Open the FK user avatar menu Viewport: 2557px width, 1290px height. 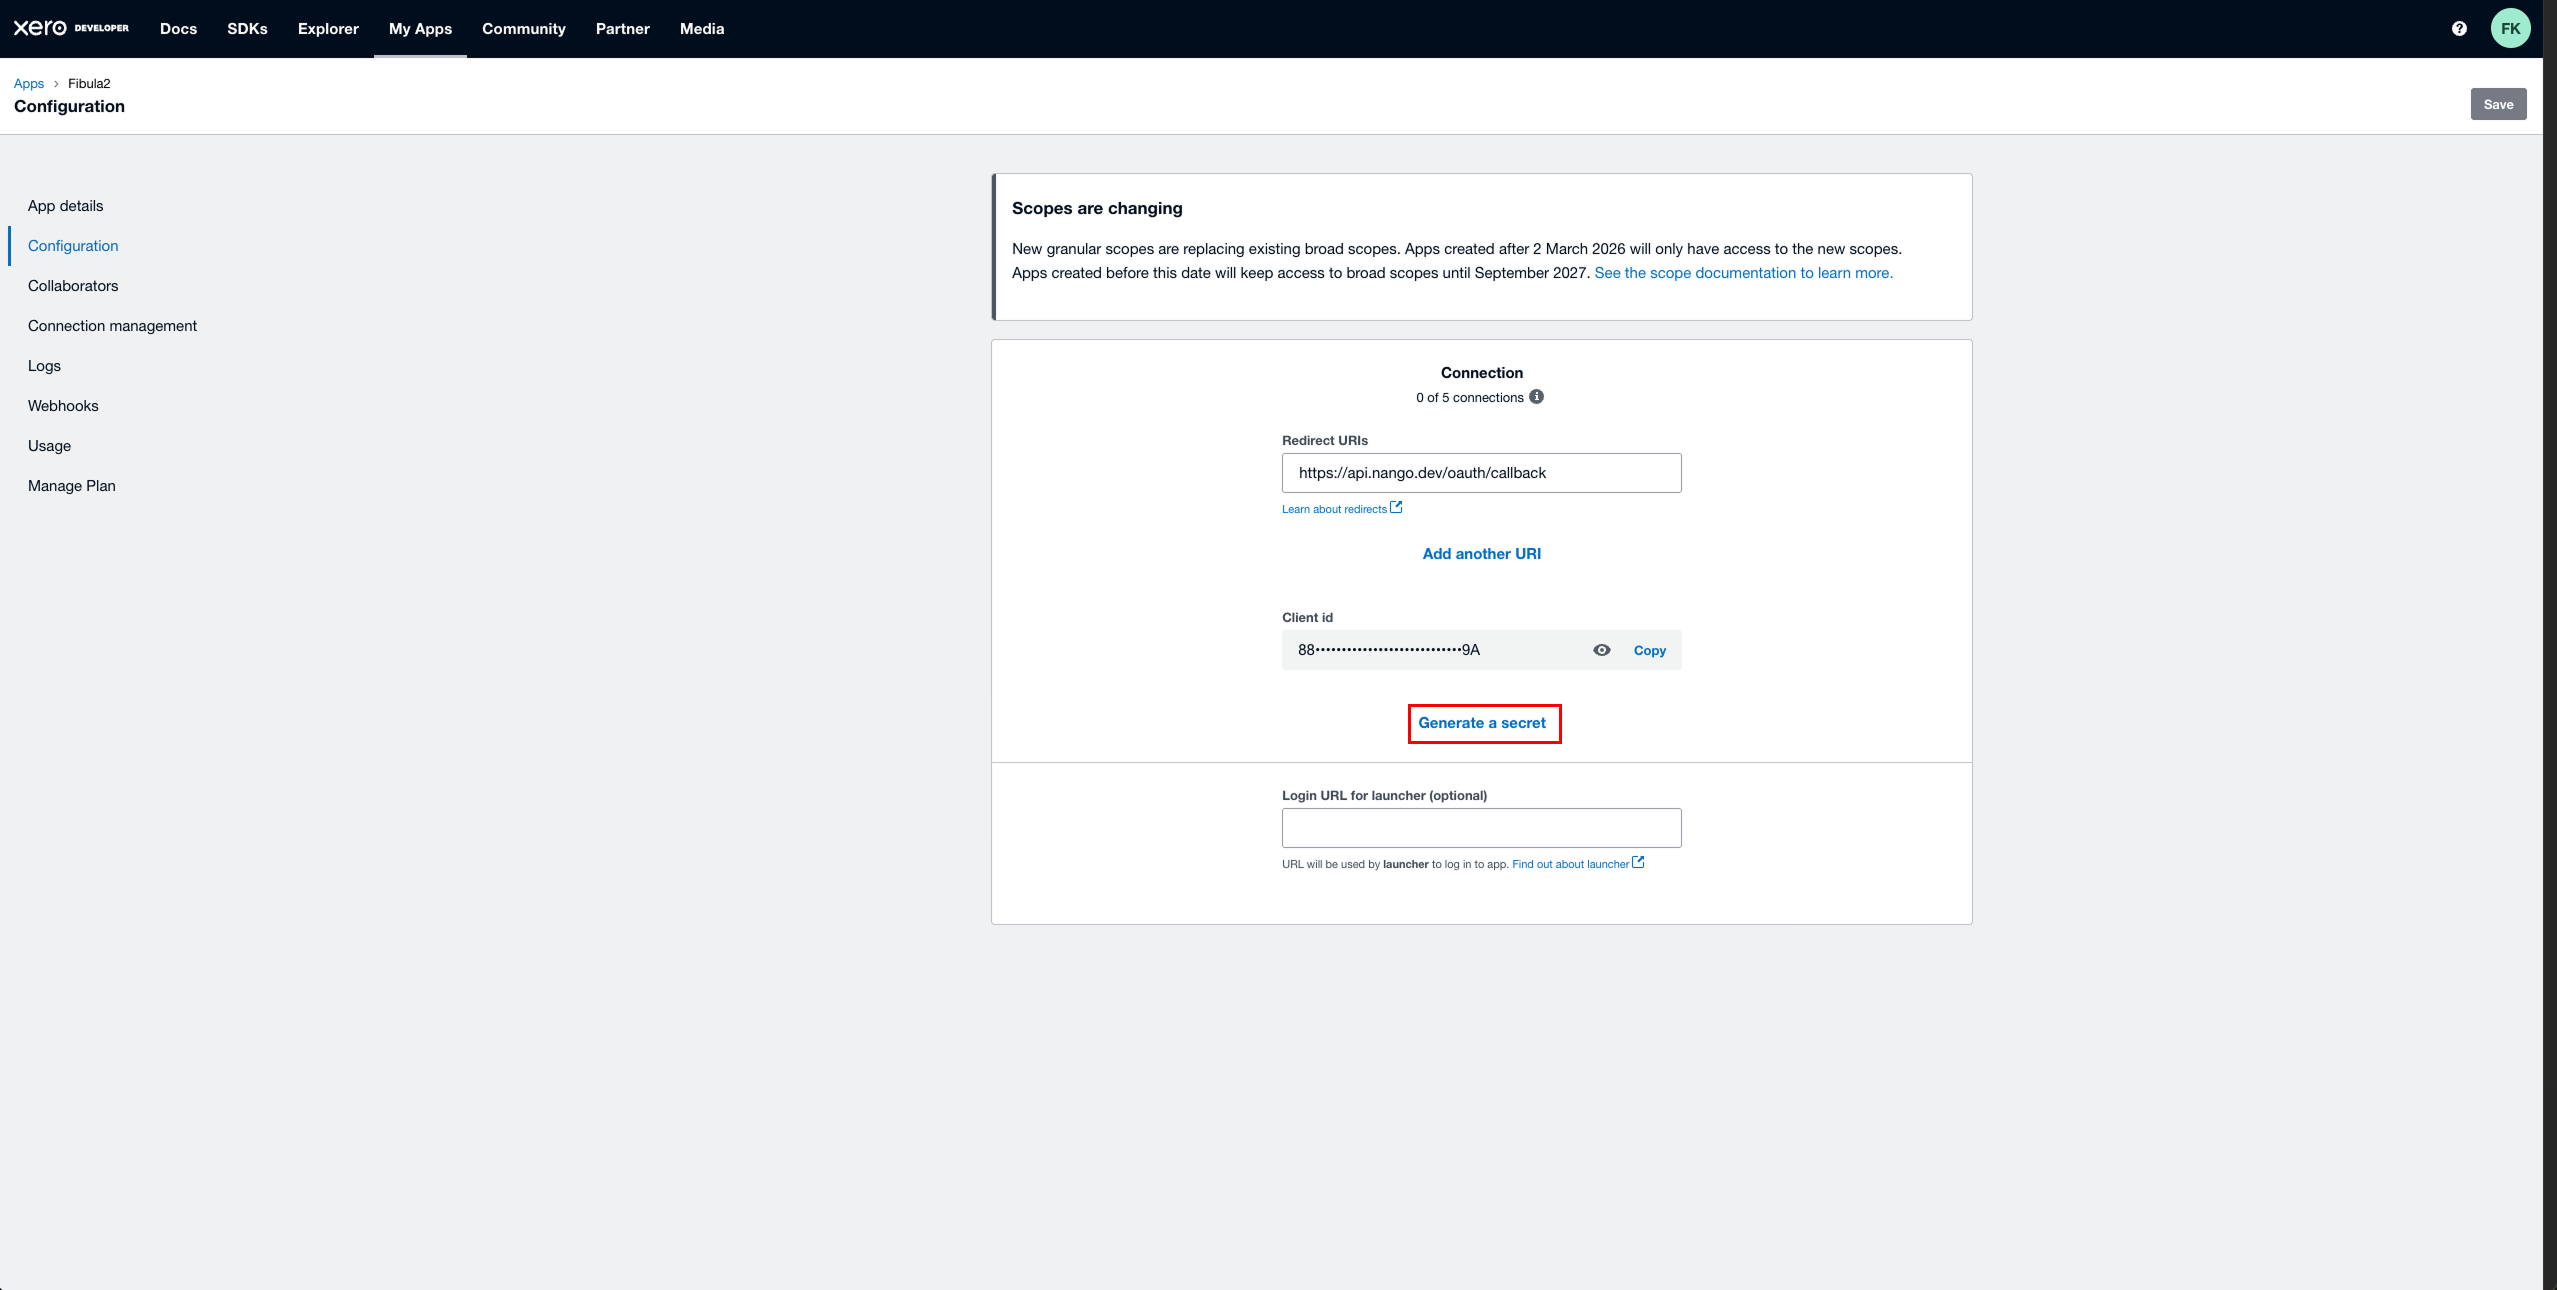pyautogui.click(x=2510, y=29)
